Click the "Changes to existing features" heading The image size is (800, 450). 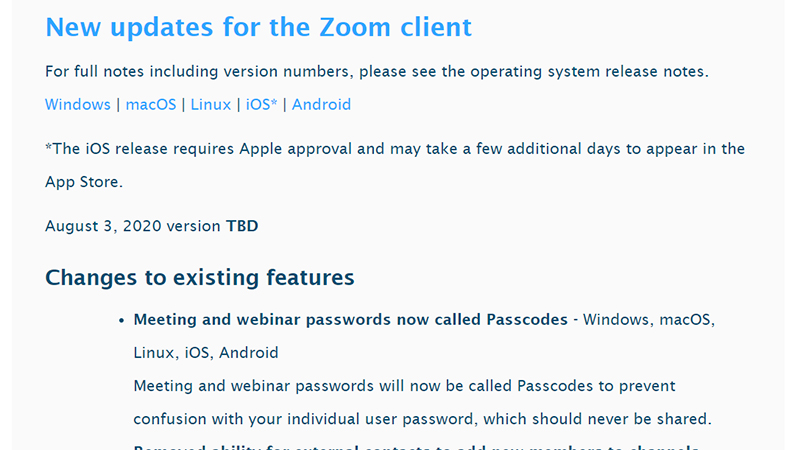[x=200, y=277]
